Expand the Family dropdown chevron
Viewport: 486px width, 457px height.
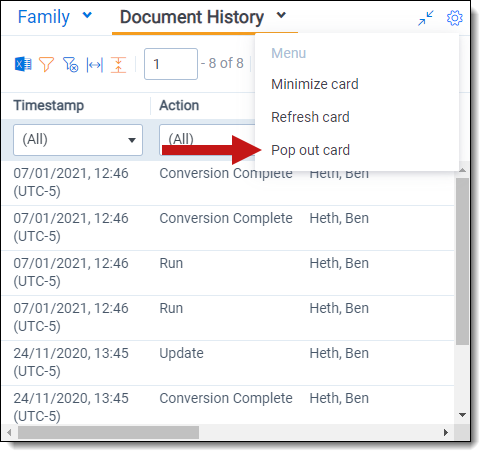click(87, 15)
